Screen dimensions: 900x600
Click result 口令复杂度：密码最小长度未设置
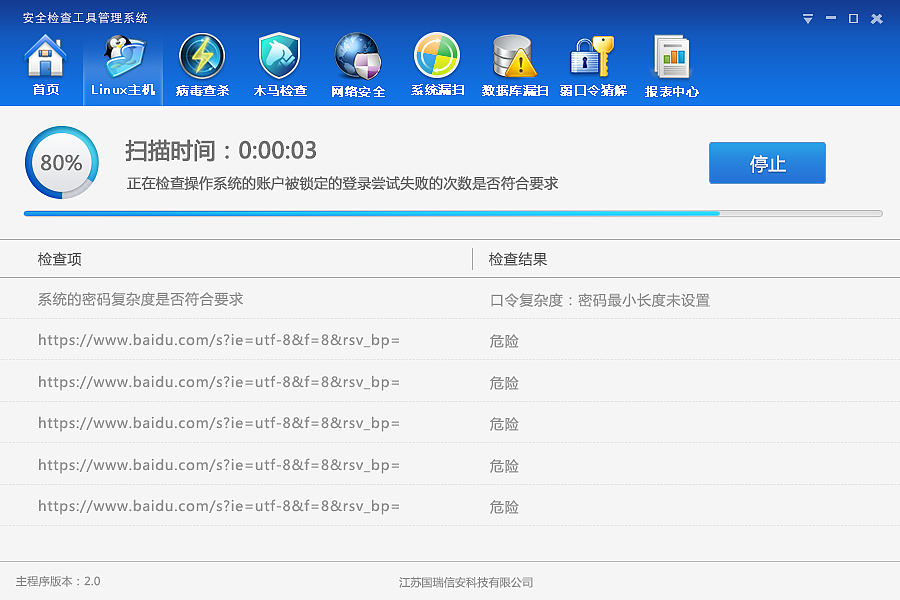[x=600, y=300]
